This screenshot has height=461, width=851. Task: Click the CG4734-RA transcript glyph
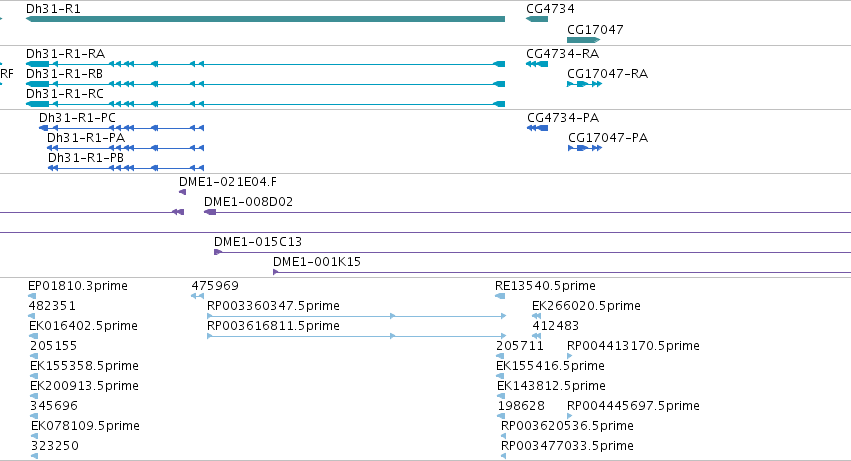537,64
